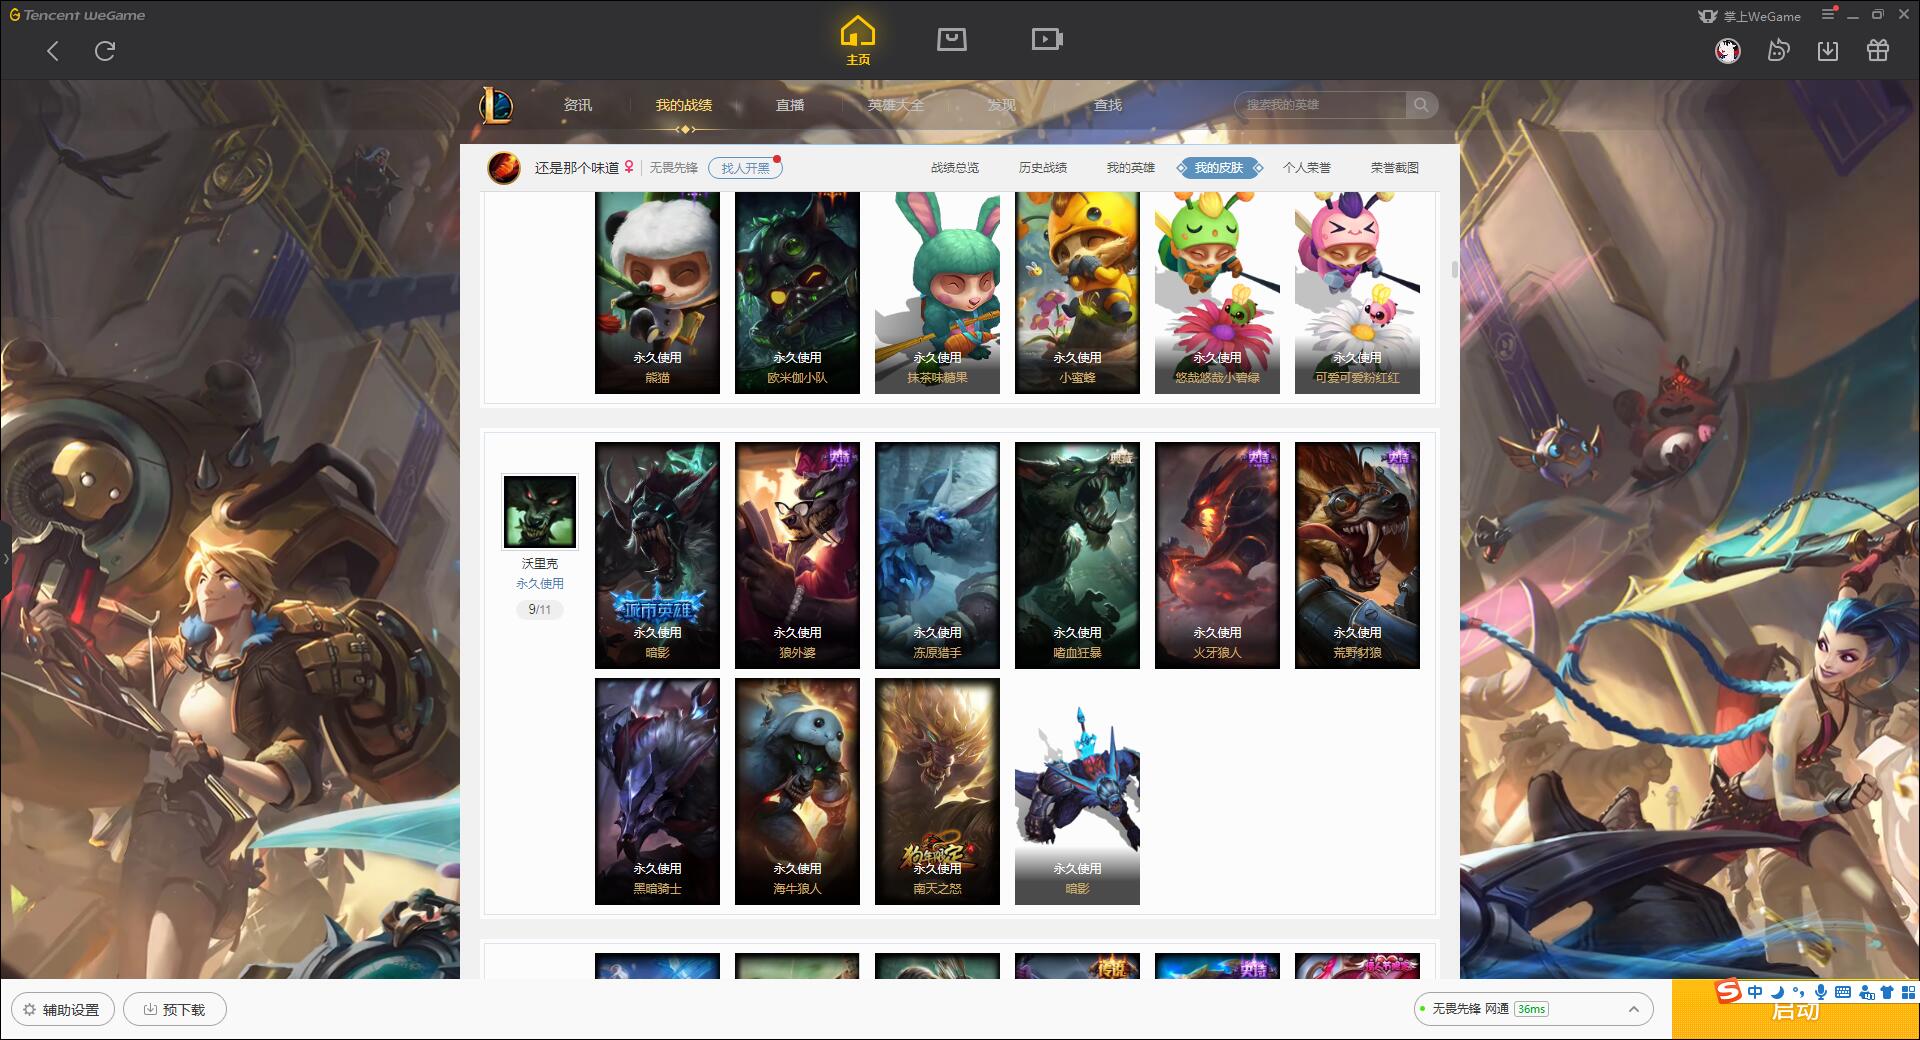Open the 直播 tab
Viewport: 1920px width, 1040px height.
click(790, 105)
